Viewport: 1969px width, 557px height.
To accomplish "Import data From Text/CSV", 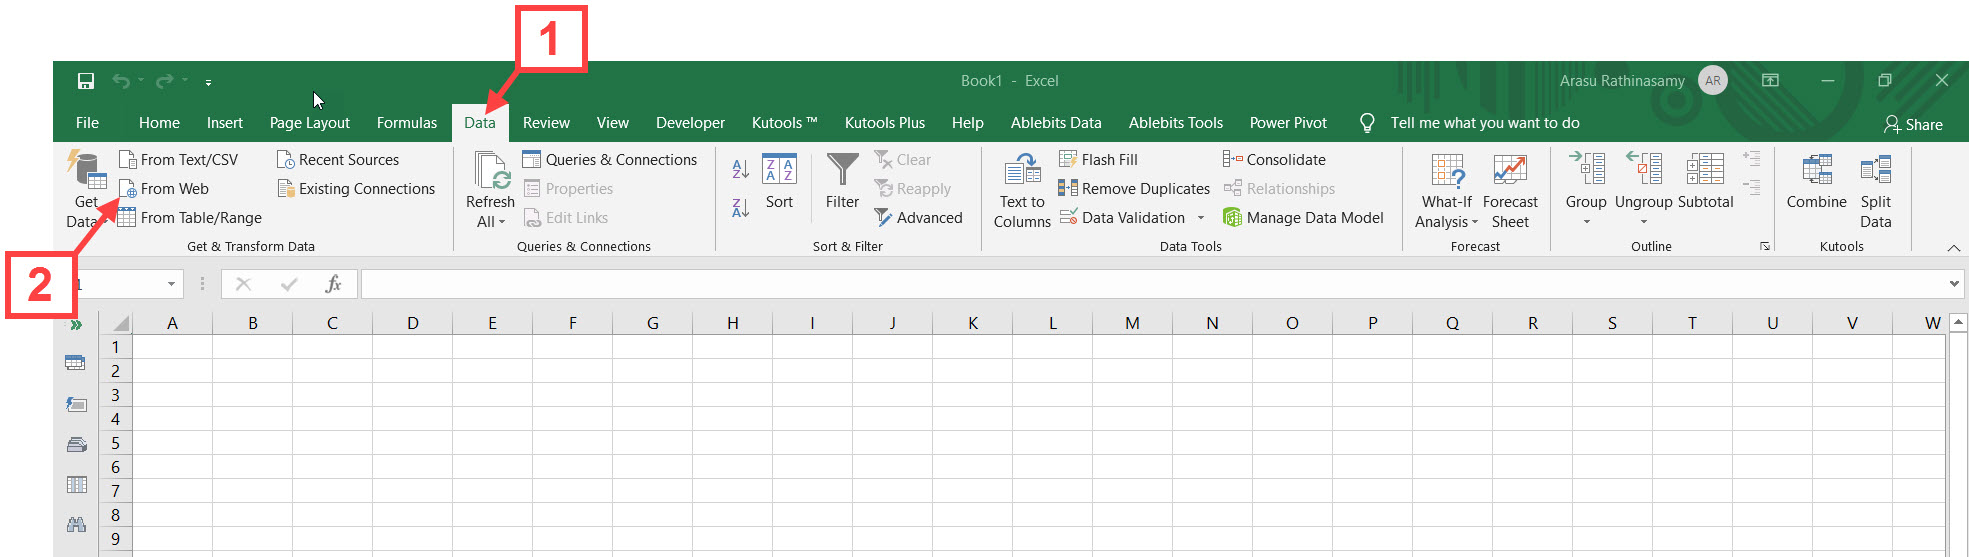I will pos(179,160).
